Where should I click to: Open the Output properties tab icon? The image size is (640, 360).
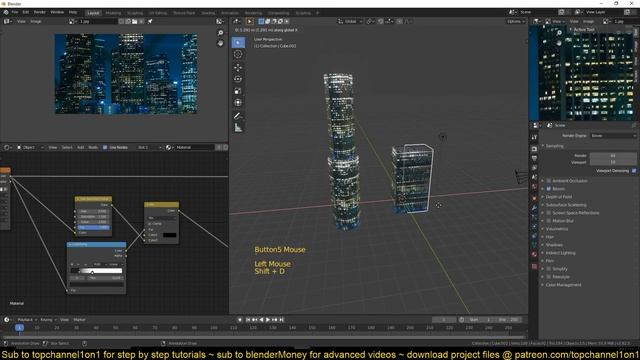click(x=534, y=158)
